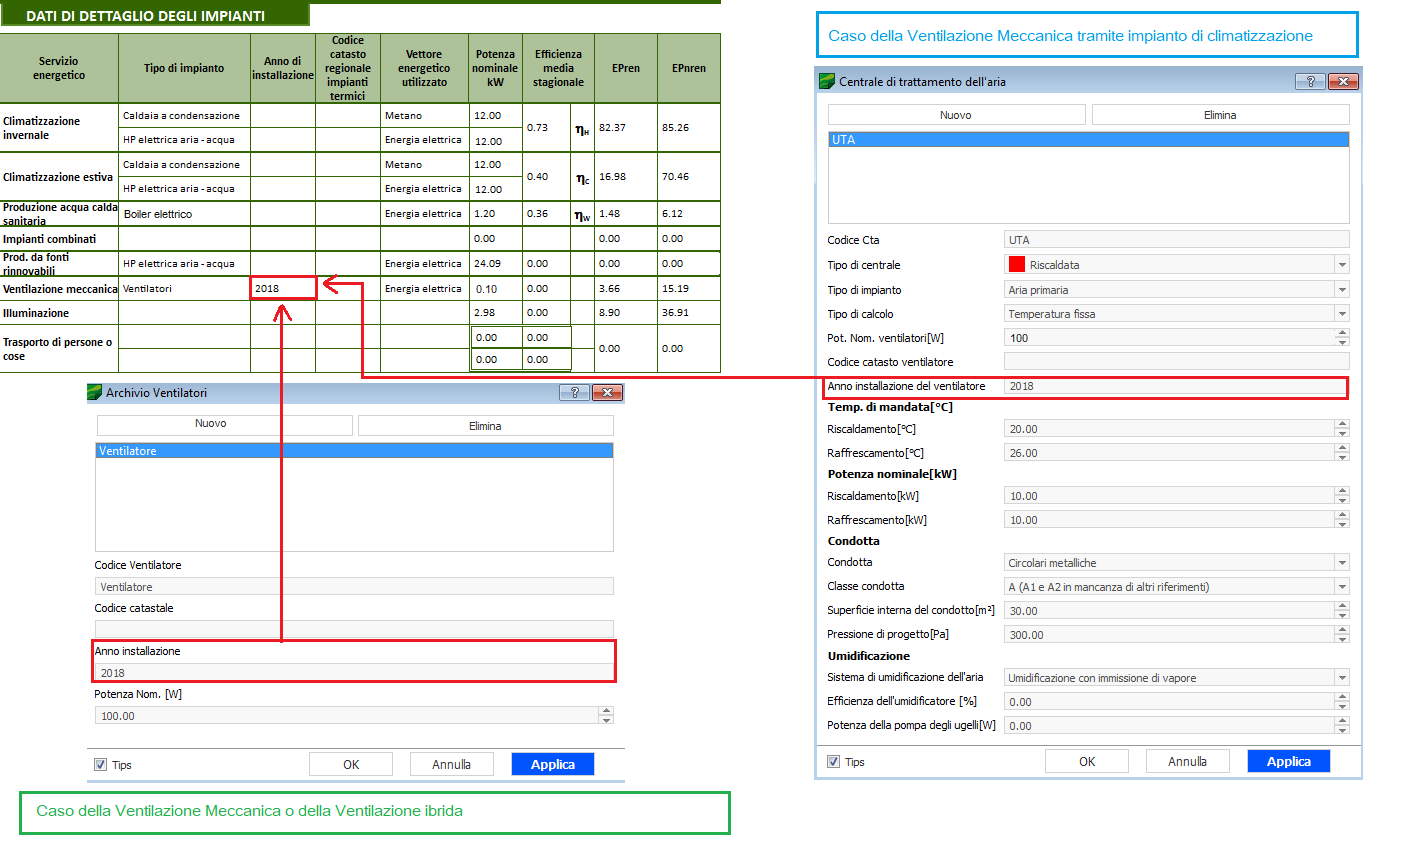Click the red Riscaldata color swatch

(1017, 265)
